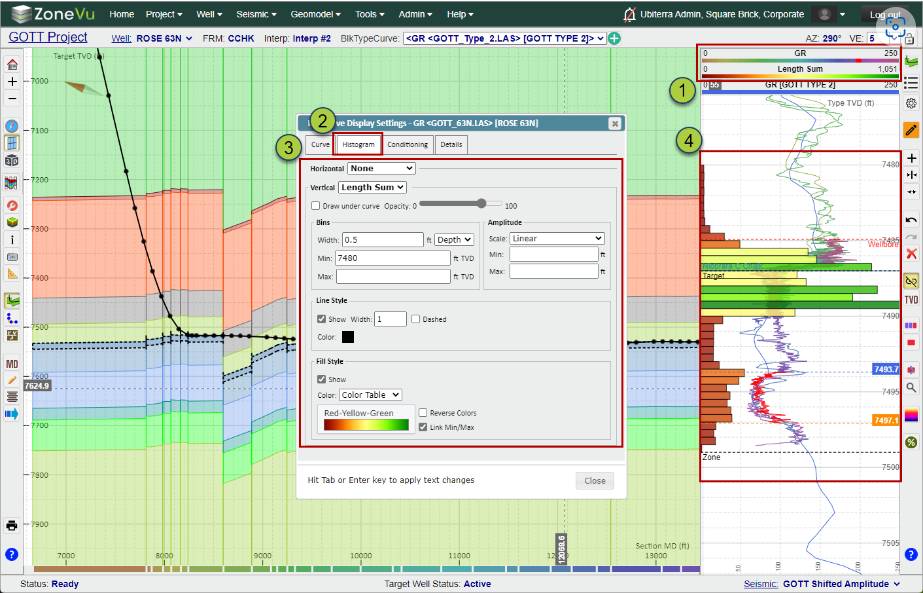Image resolution: width=923 pixels, height=593 pixels.
Task: Click the 'Well:' link label
Action: (x=121, y=38)
